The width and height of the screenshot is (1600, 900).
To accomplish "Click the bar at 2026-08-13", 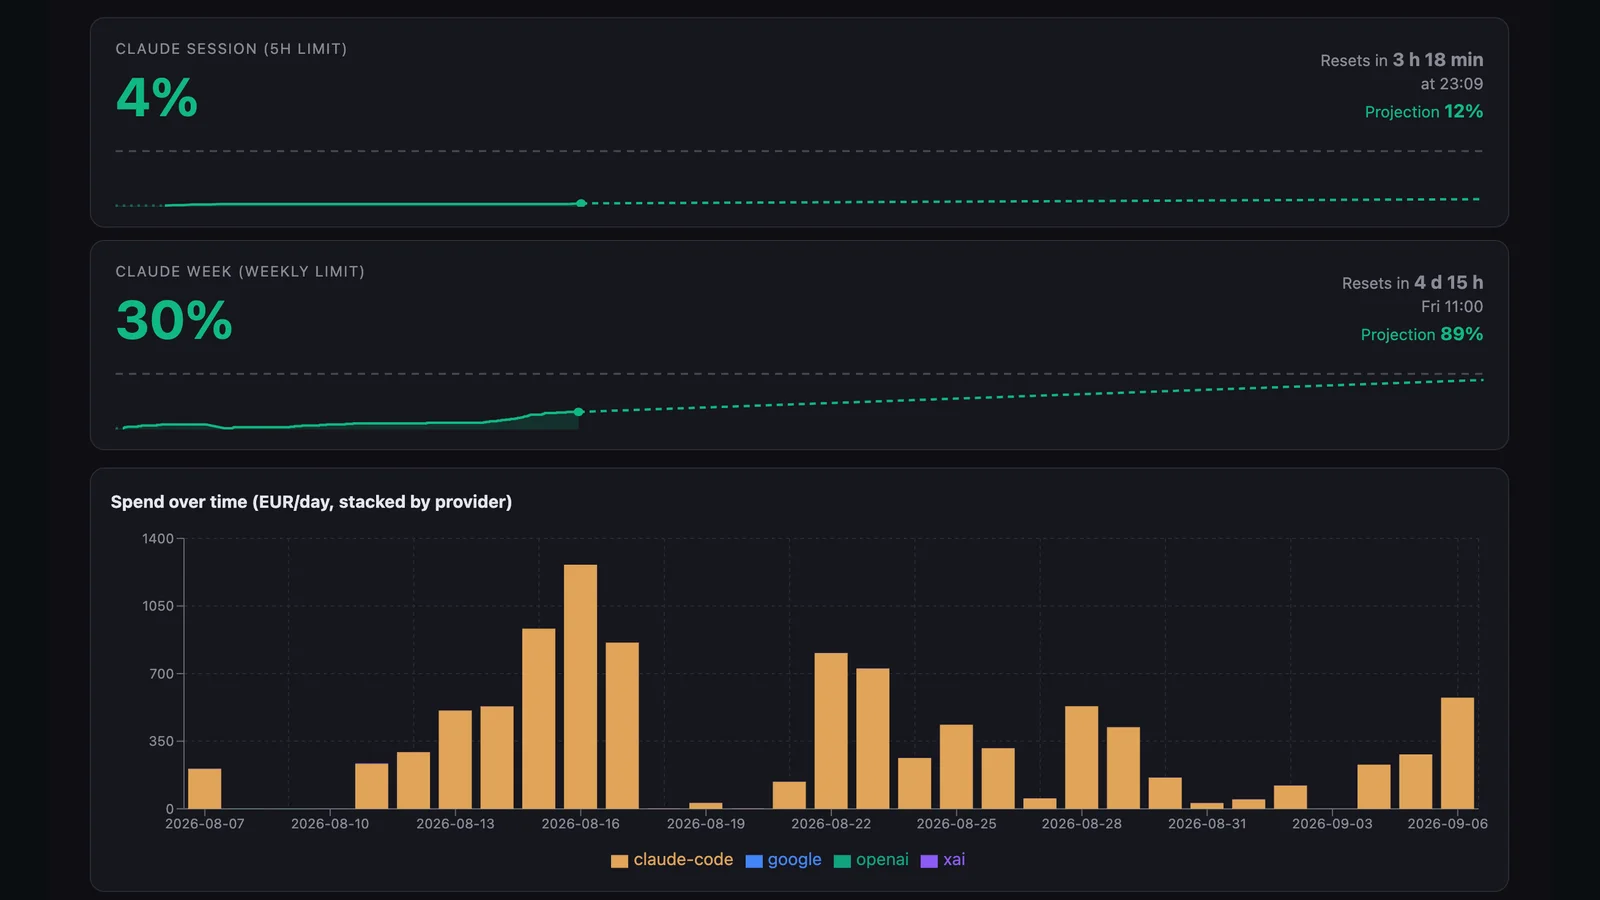I will pyautogui.click(x=455, y=760).
